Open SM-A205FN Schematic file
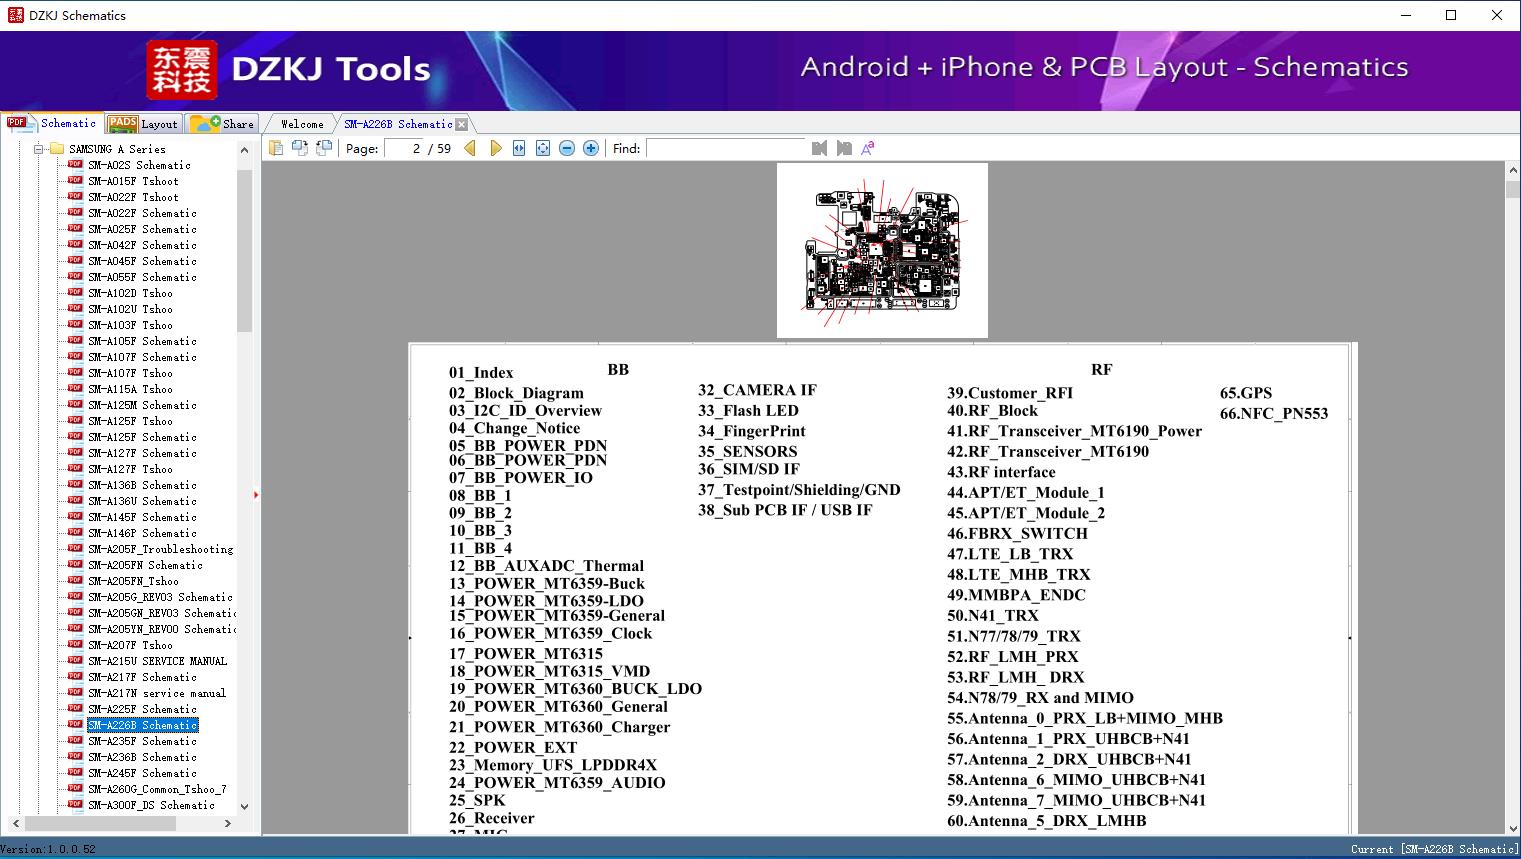This screenshot has height=859, width=1521. pos(145,565)
